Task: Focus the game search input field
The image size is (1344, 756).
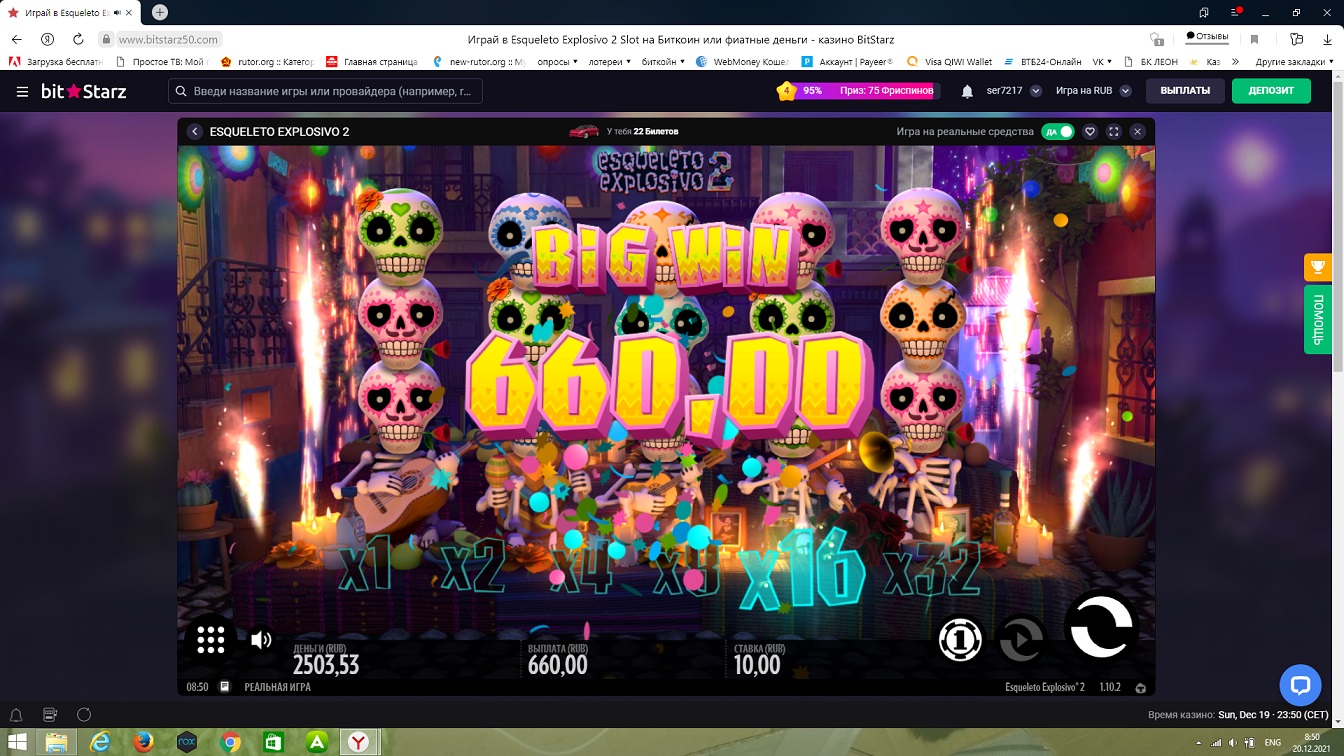Action: coord(326,91)
